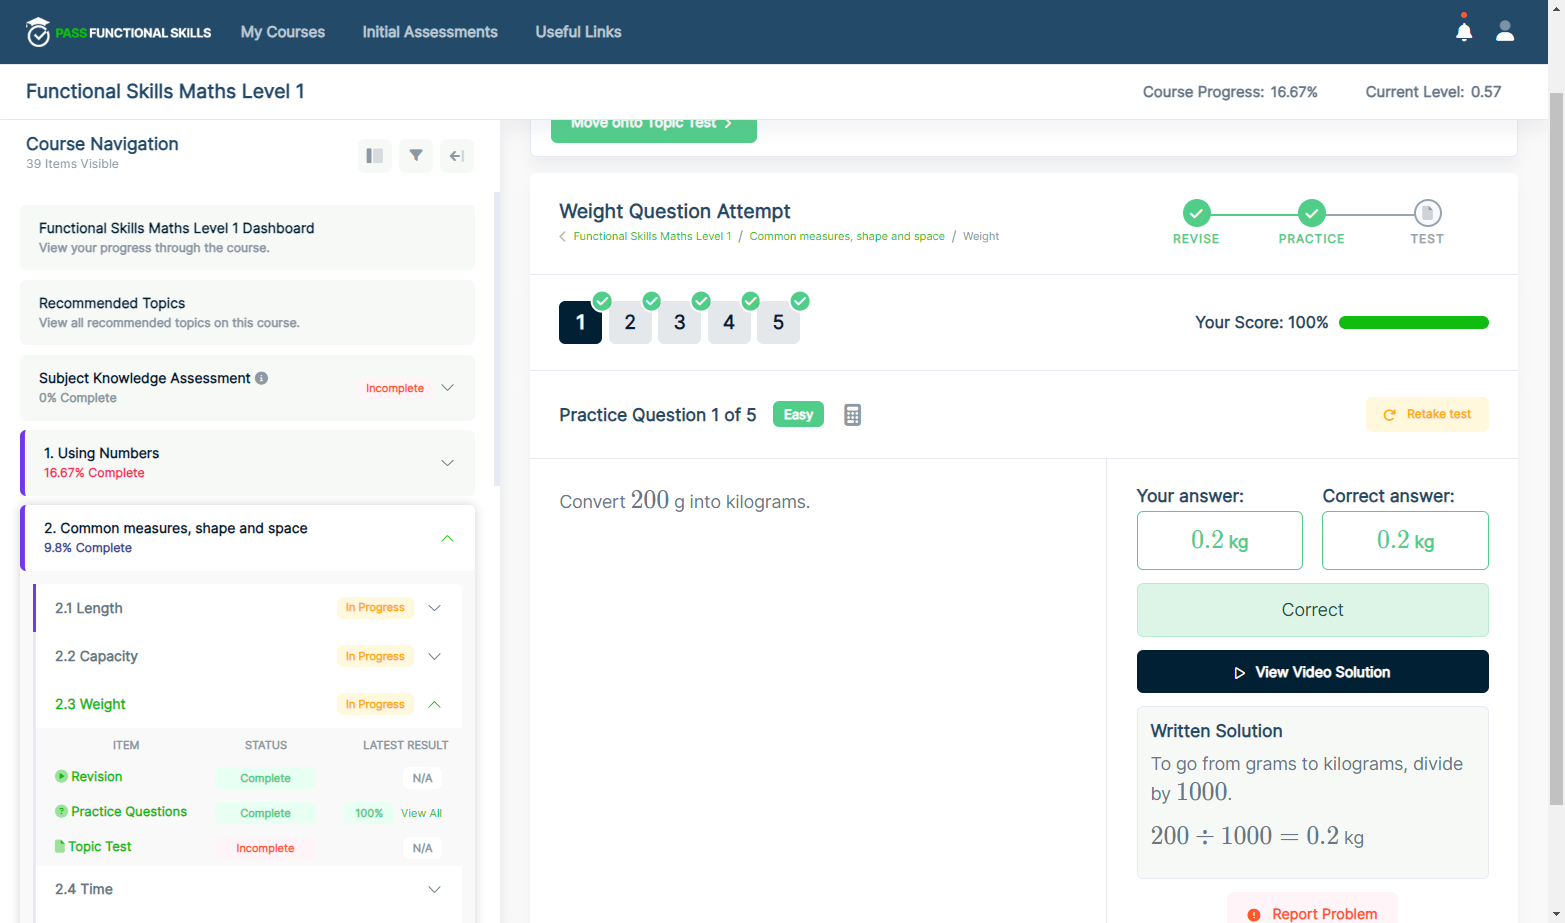The width and height of the screenshot is (1565, 923).
Task: Open My Courses menu
Action: point(283,32)
